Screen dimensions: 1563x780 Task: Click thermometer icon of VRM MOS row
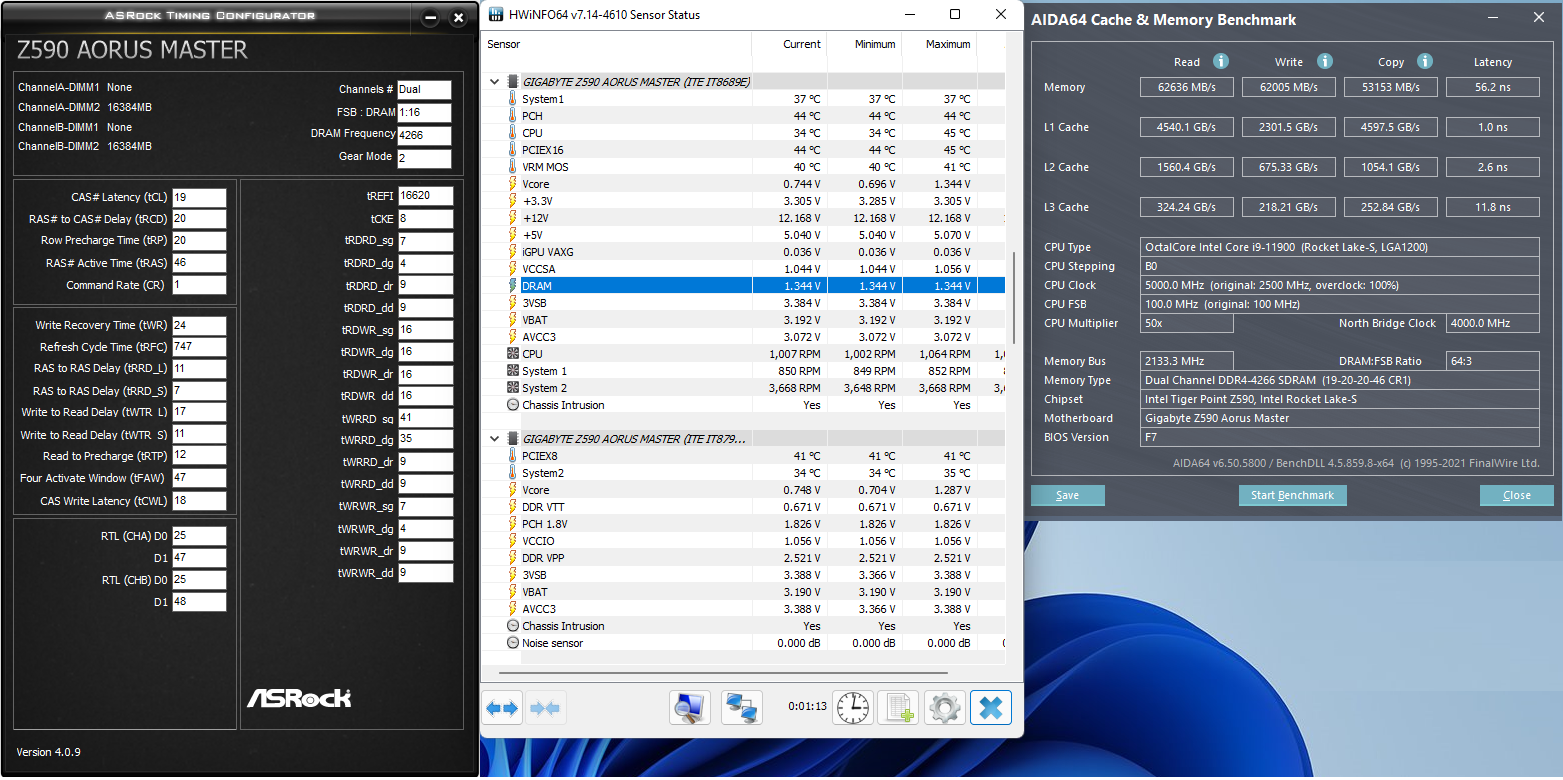point(513,167)
